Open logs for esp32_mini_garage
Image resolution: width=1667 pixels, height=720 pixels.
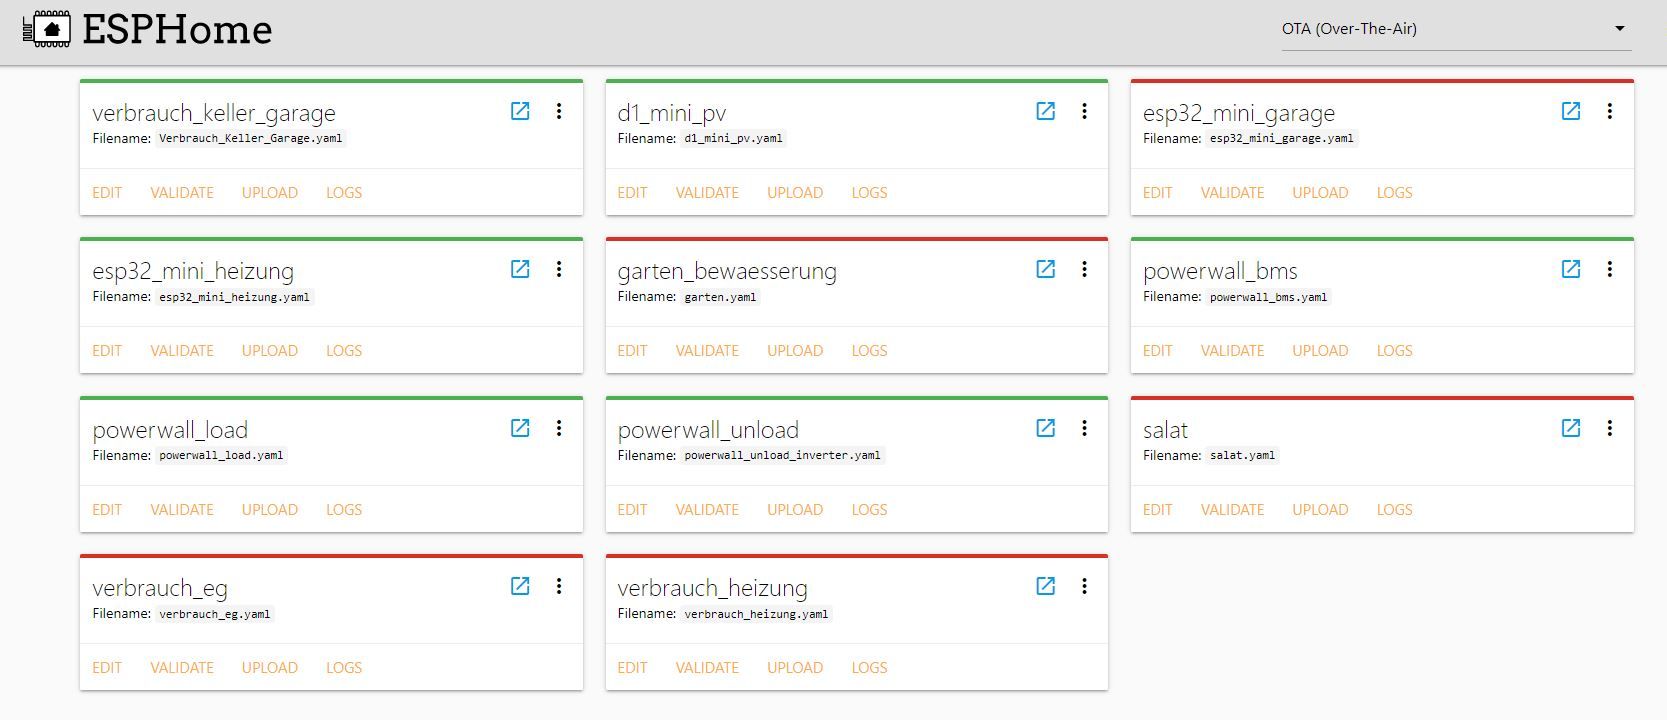[1394, 193]
